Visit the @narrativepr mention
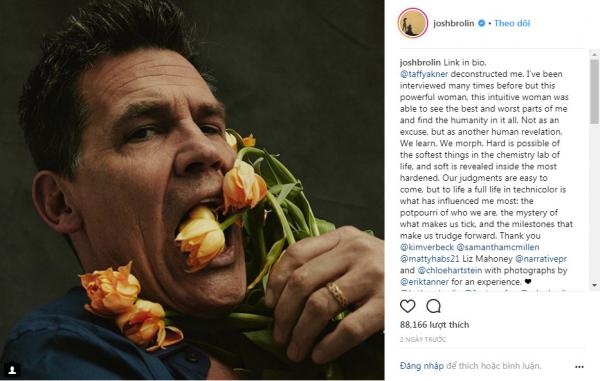 click(541, 259)
